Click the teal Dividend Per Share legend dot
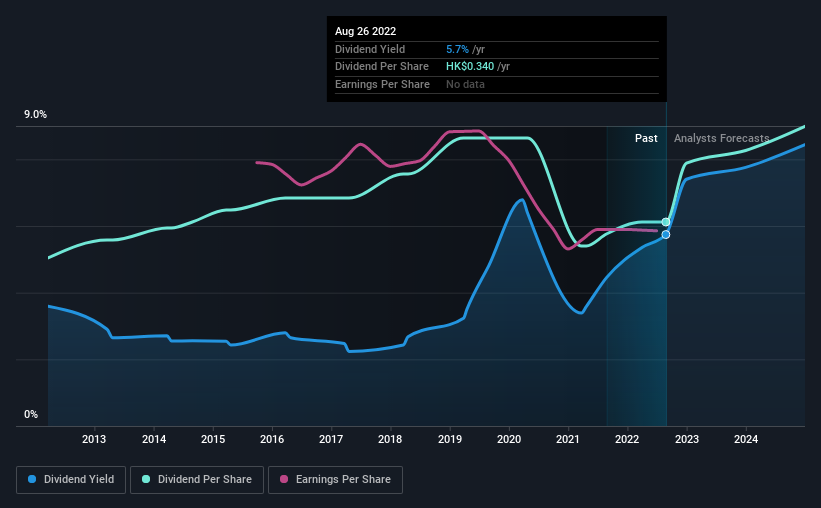821x508 pixels. [x=146, y=479]
